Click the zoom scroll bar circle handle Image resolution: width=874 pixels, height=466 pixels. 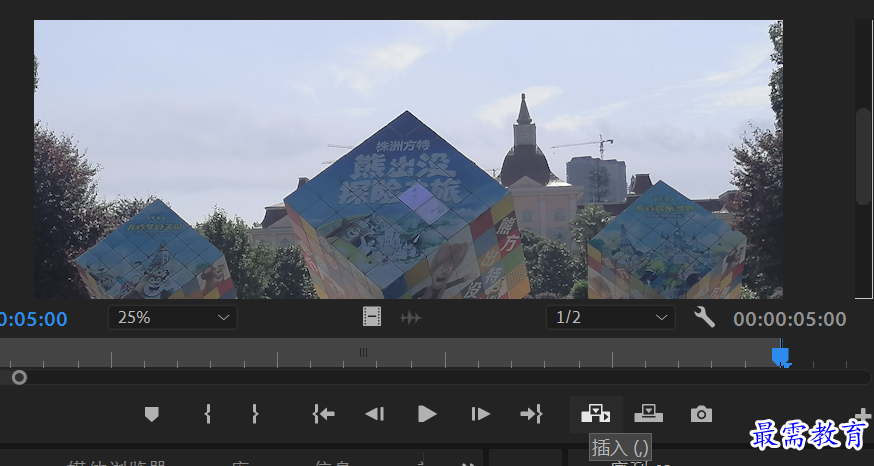pyautogui.click(x=20, y=378)
